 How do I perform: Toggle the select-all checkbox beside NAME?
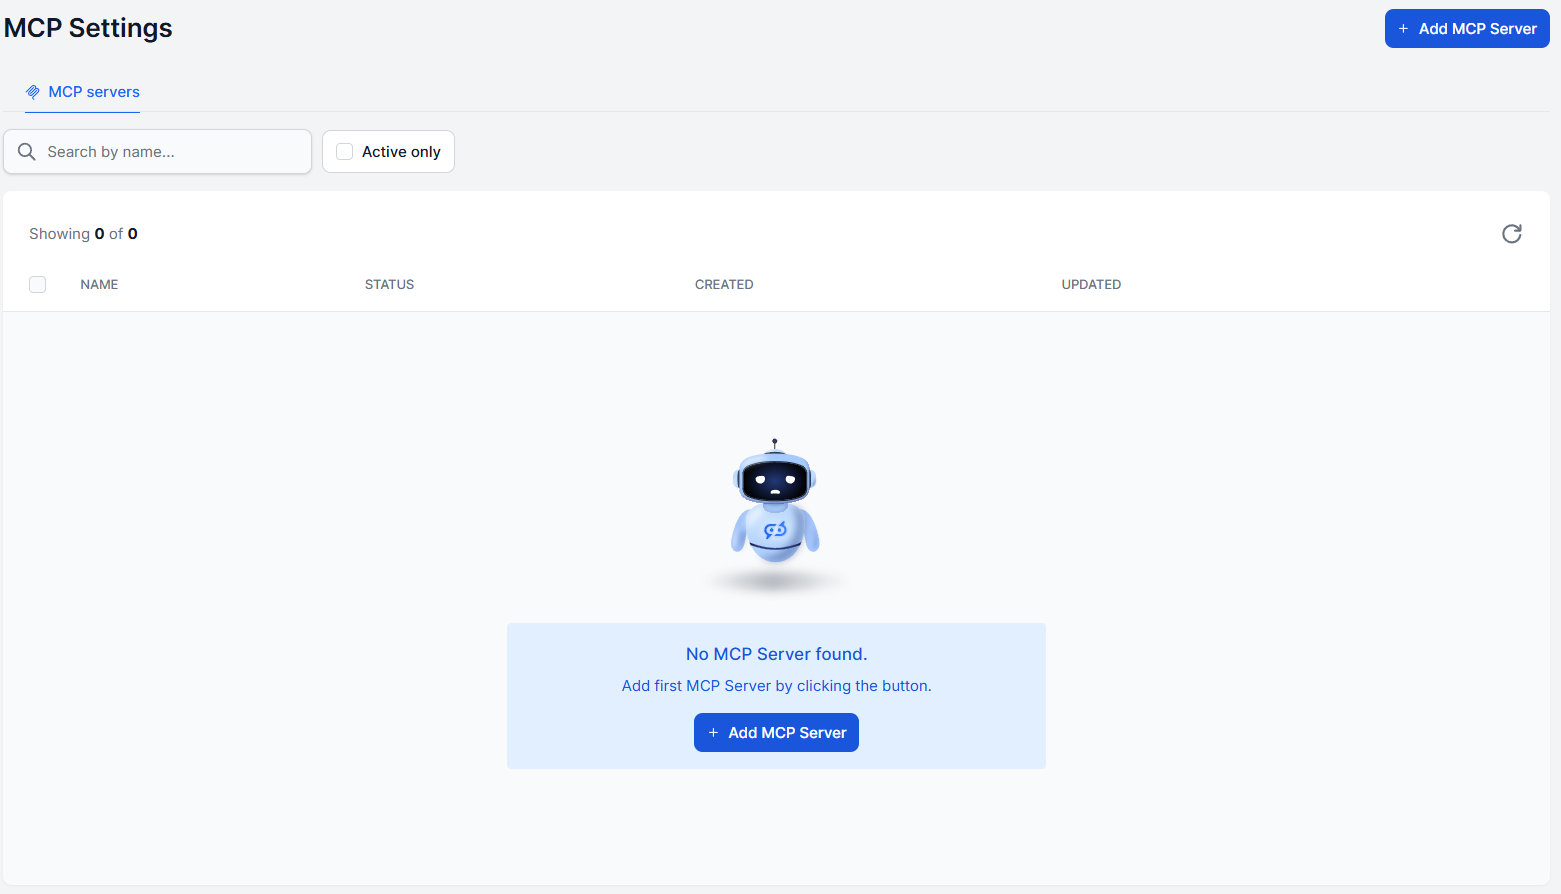pos(38,284)
